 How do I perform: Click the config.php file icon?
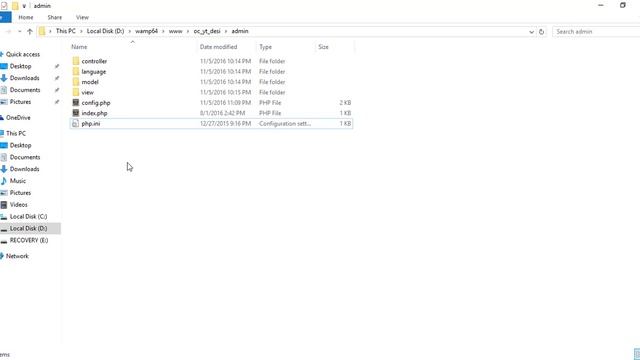tap(76, 103)
